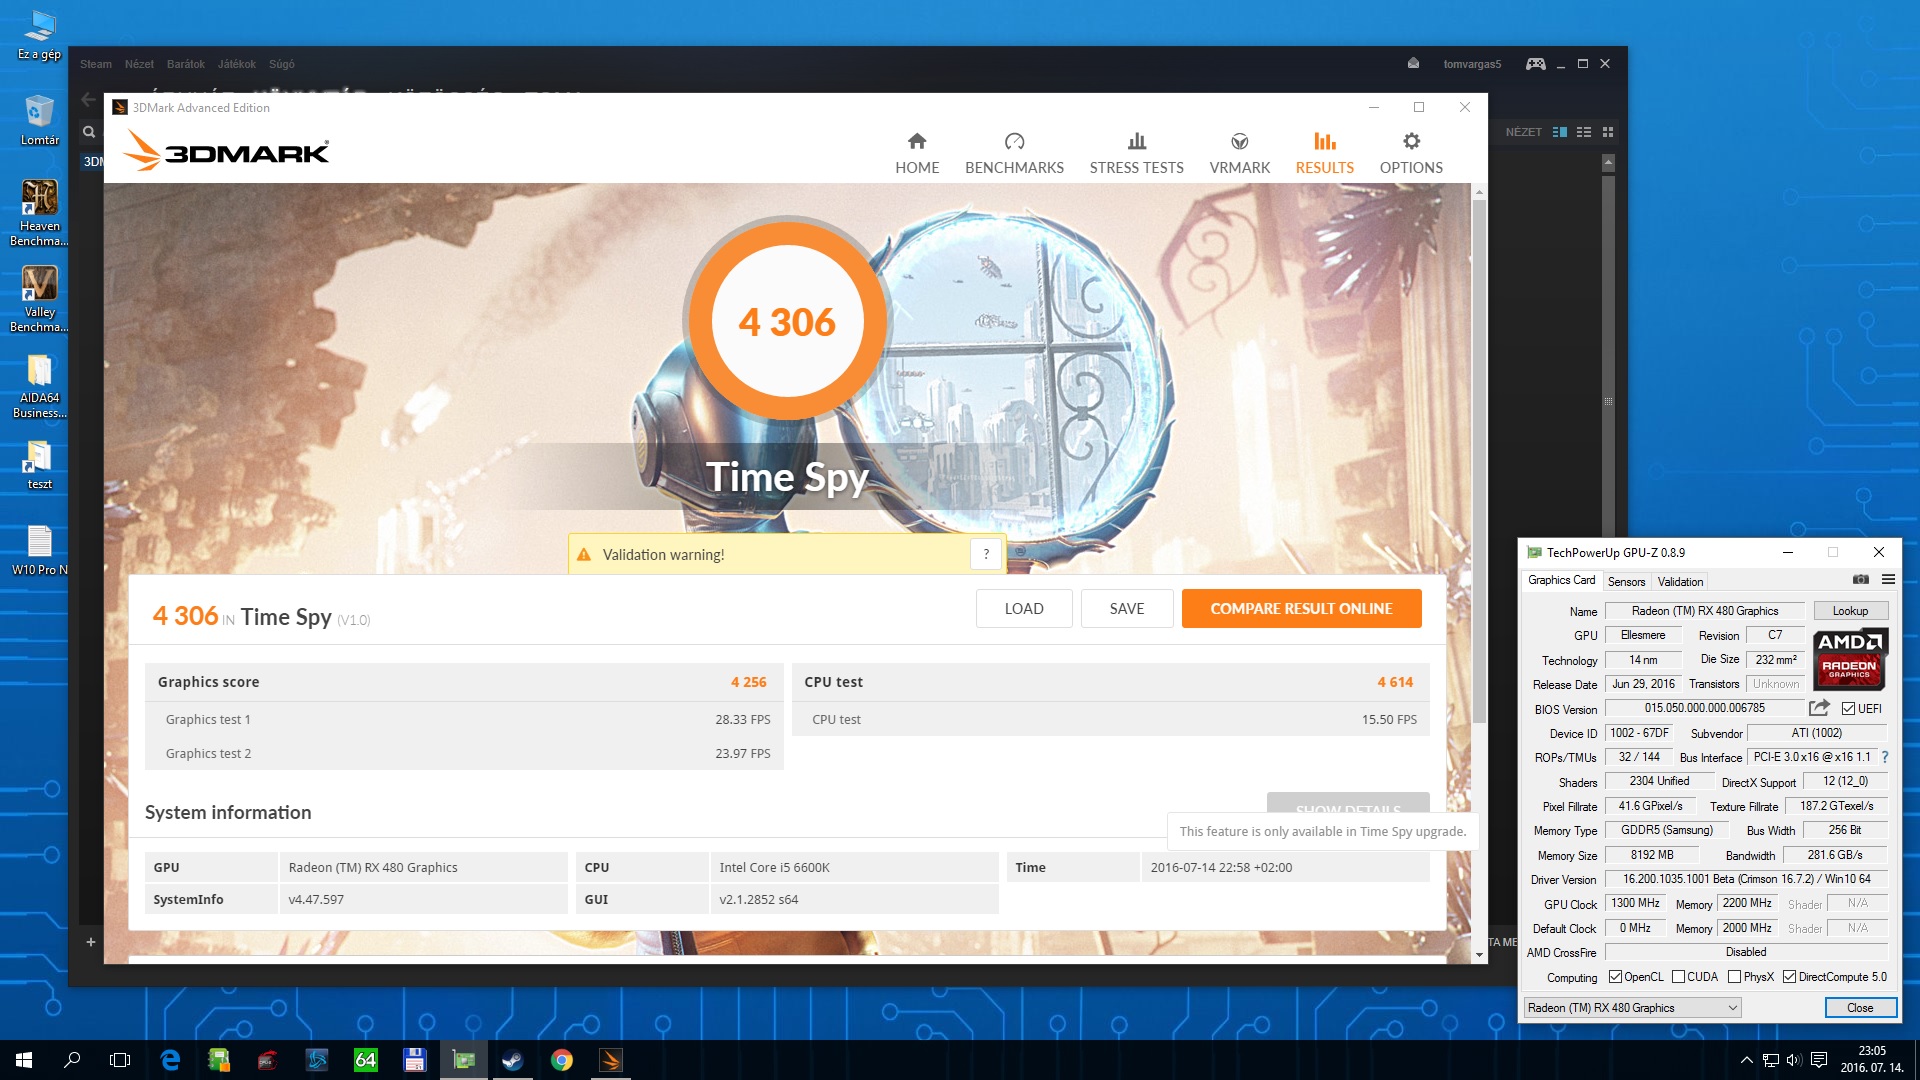Open the action center notification icon
The image size is (1920, 1080).
coord(1819,1060)
